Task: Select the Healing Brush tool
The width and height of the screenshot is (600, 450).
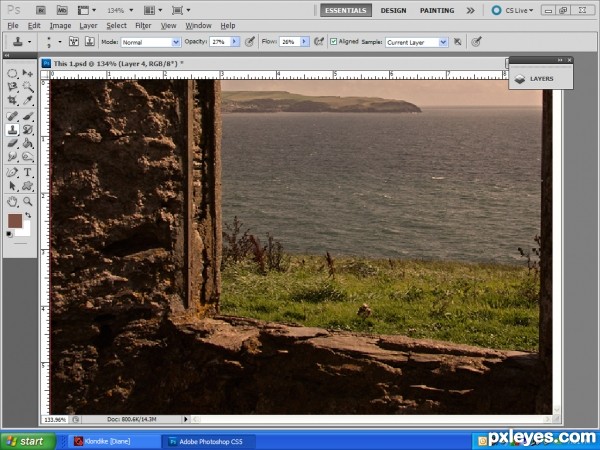Action: click(12, 116)
